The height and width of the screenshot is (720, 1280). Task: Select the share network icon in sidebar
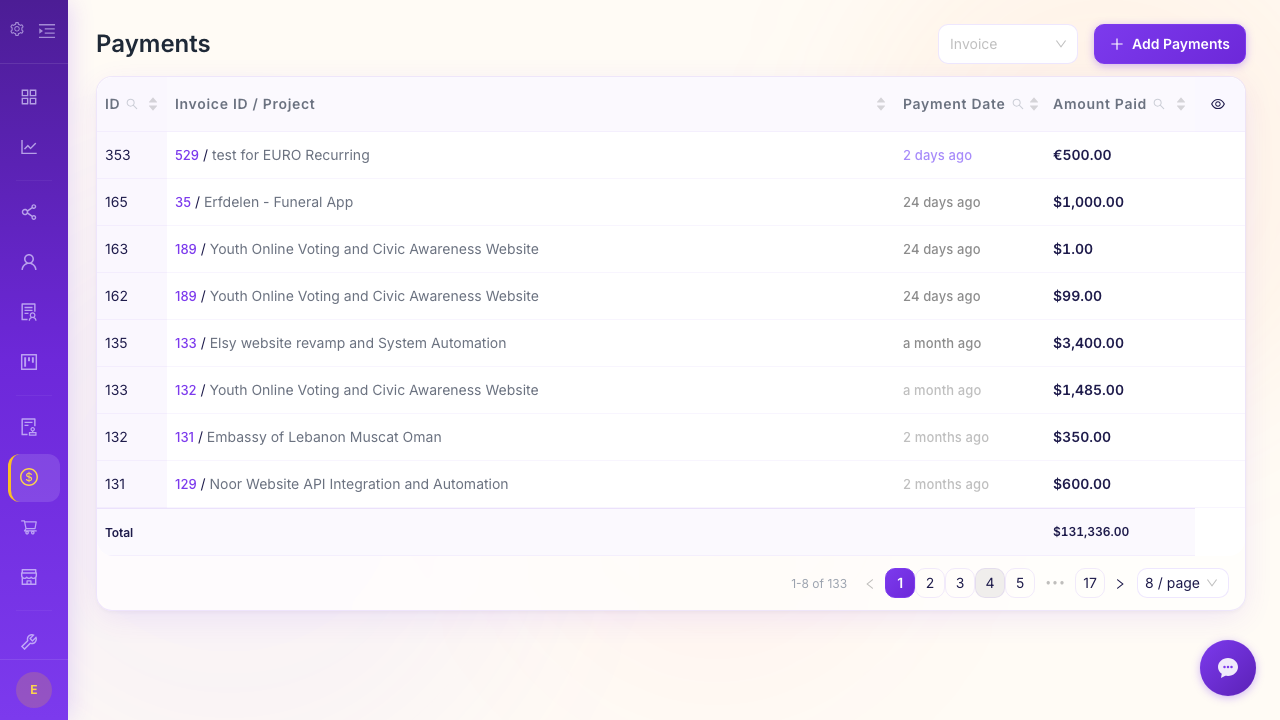coord(28,212)
